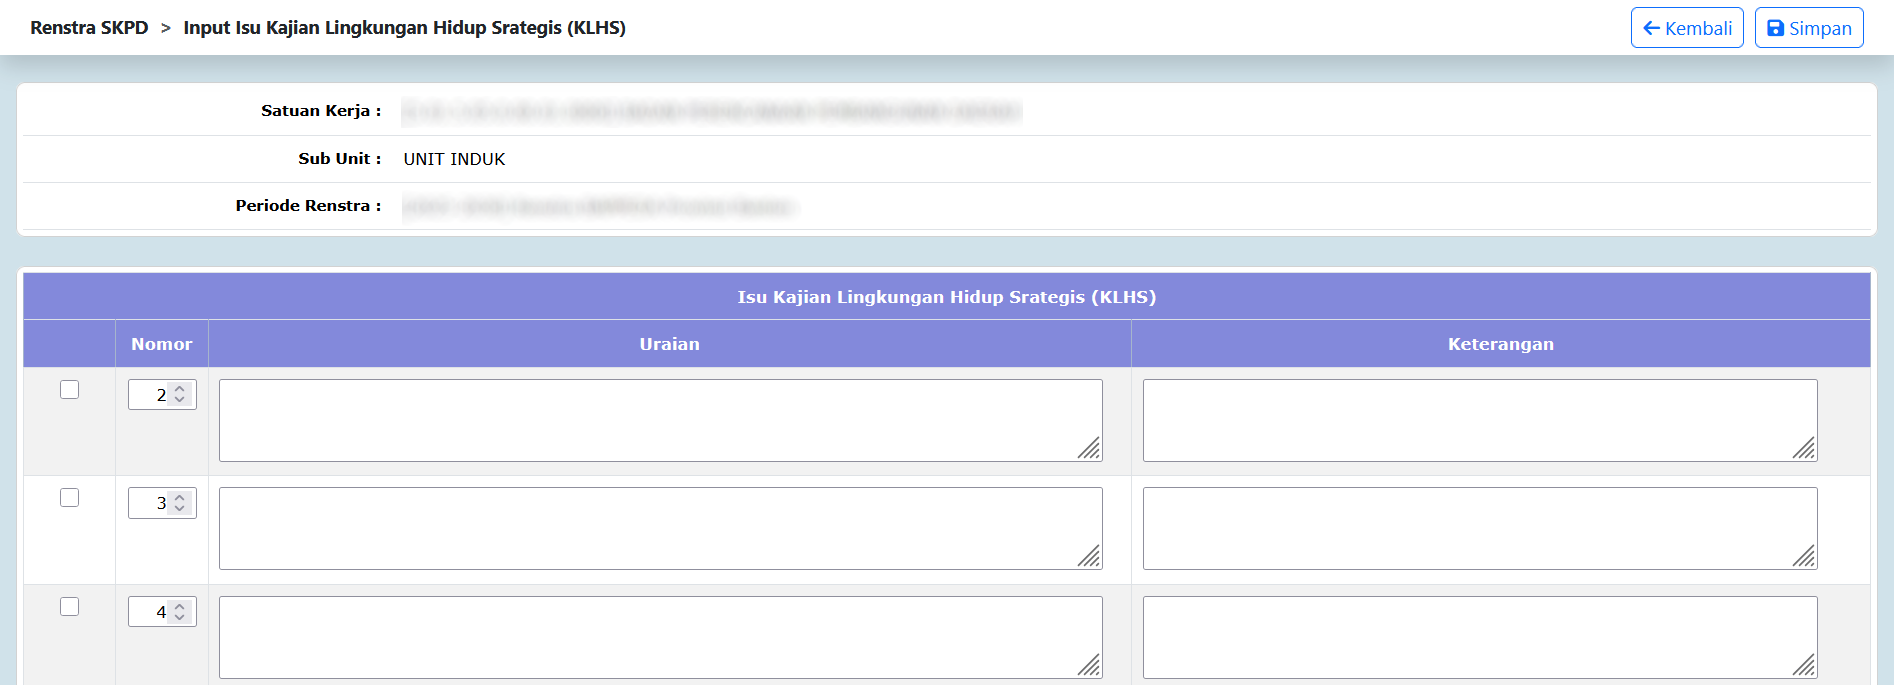Check the checkbox for row number 2
Screen dimensions: 1894x685
click(69, 390)
